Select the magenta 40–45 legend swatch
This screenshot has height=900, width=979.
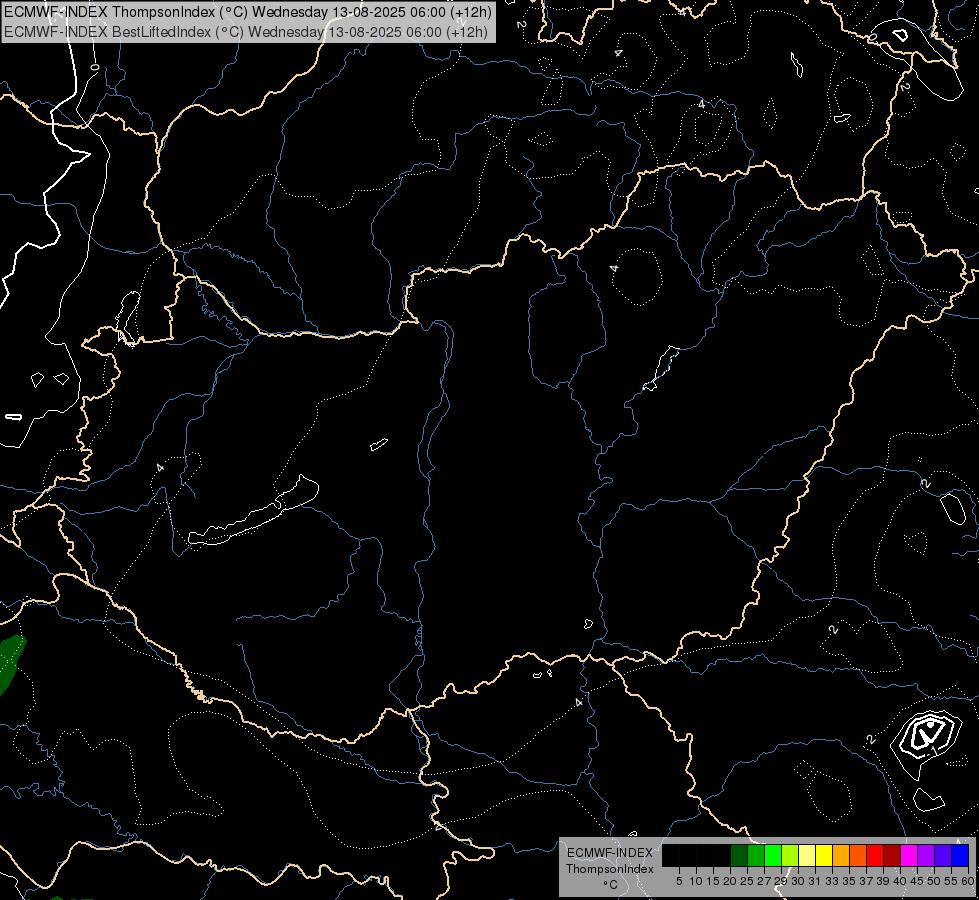point(908,855)
